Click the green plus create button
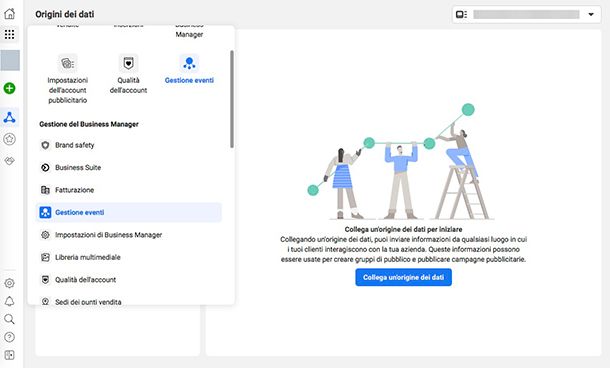 pyautogui.click(x=9, y=88)
